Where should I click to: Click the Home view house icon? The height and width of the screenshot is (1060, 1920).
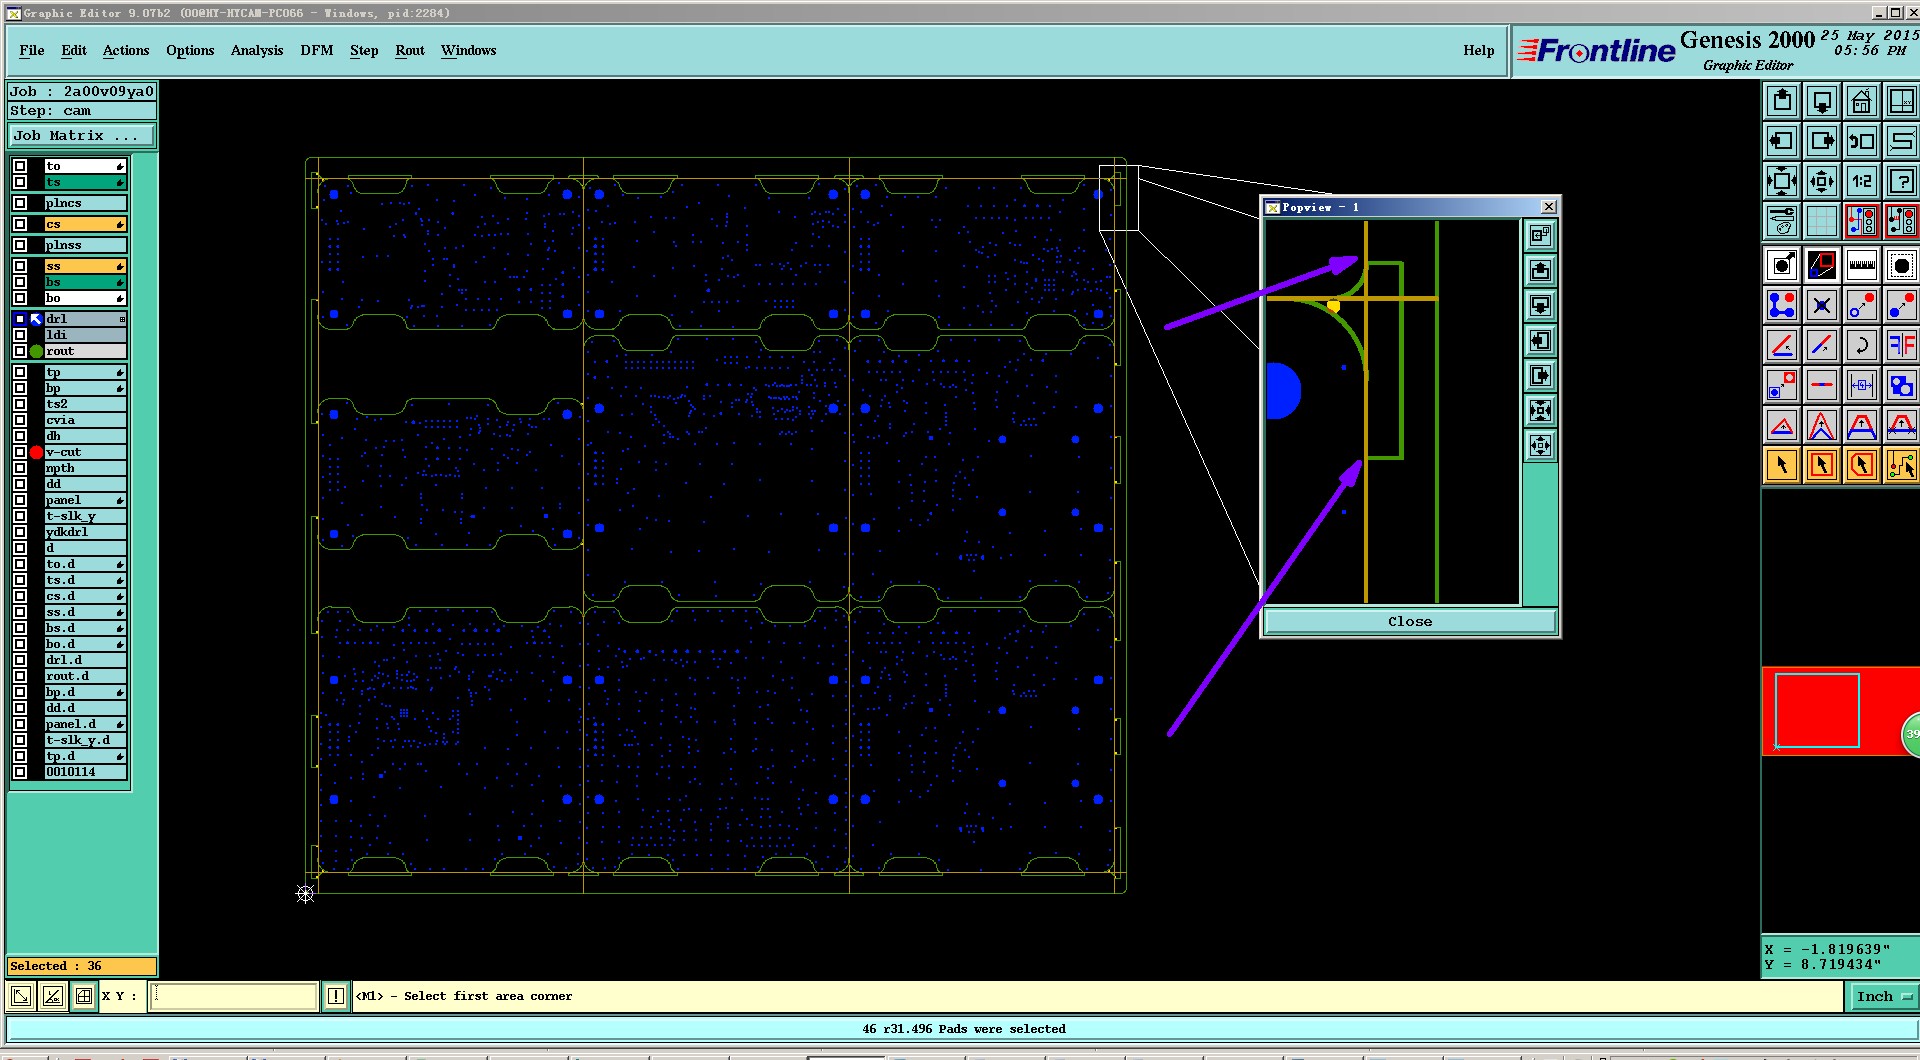[x=1861, y=101]
